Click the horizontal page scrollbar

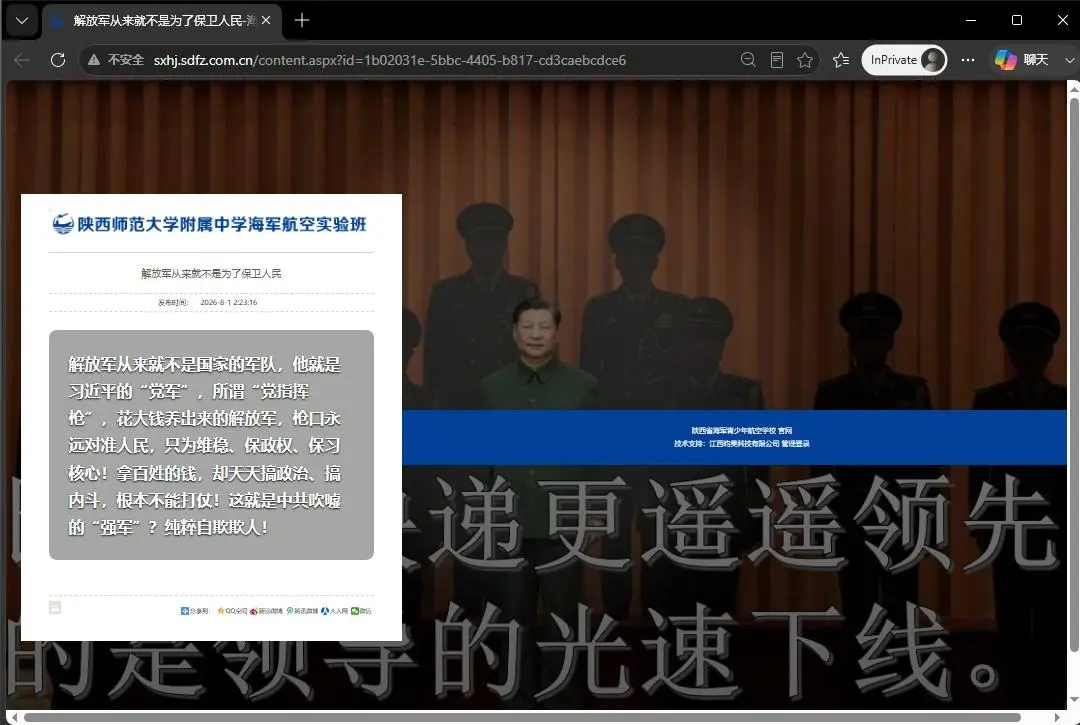[x=521, y=717]
